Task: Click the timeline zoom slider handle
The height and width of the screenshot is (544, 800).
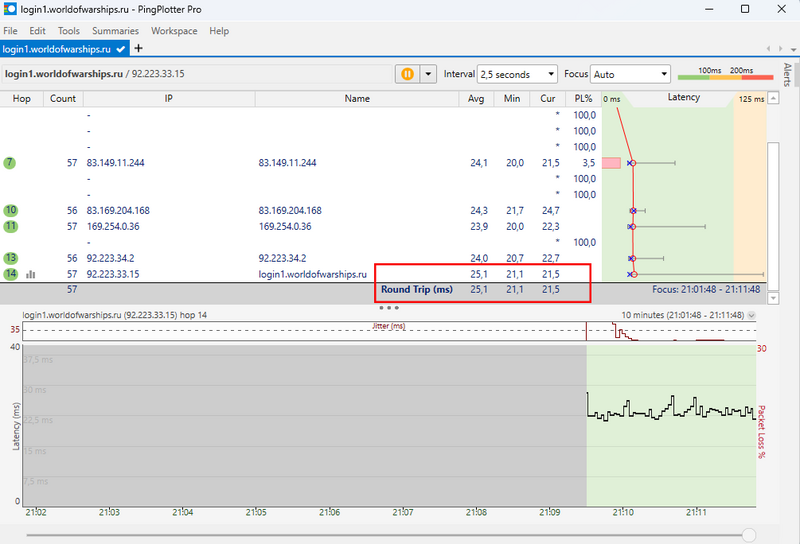Action: coord(748,535)
